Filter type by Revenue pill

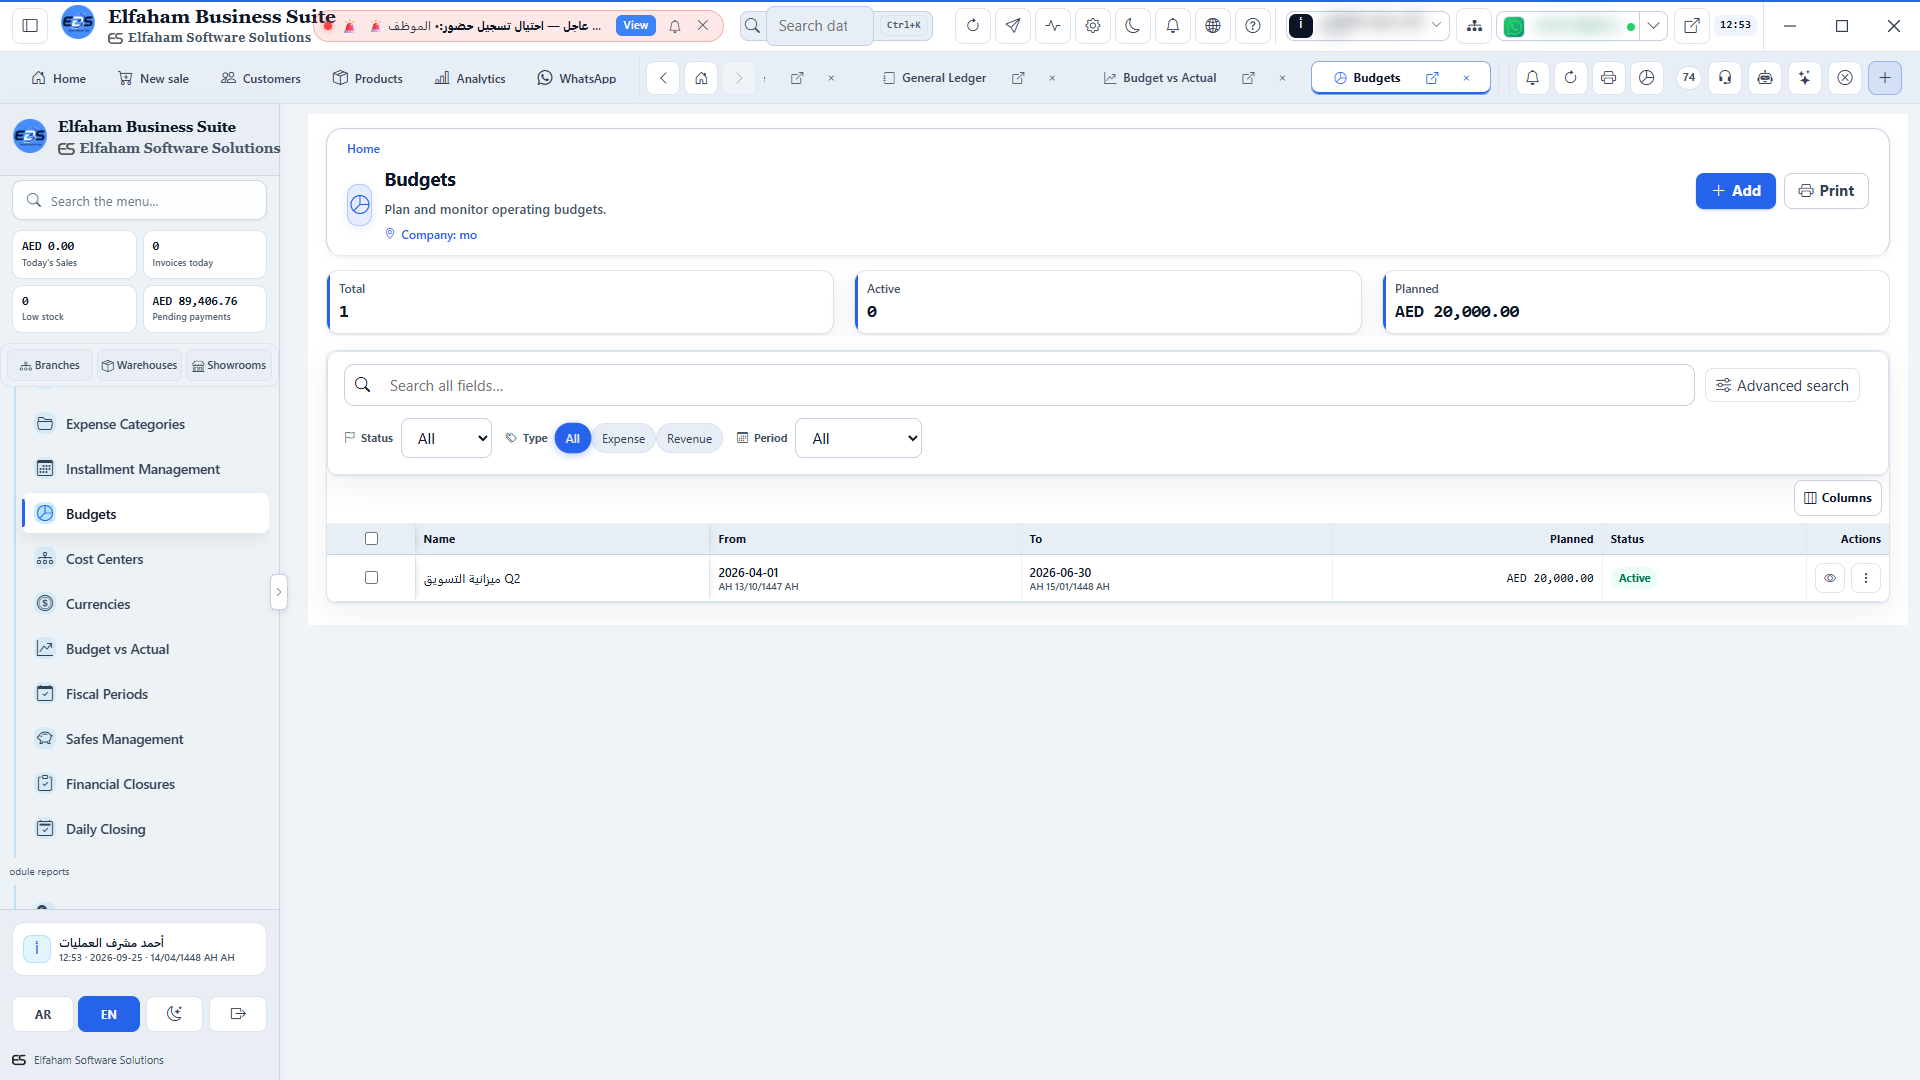[x=689, y=439]
